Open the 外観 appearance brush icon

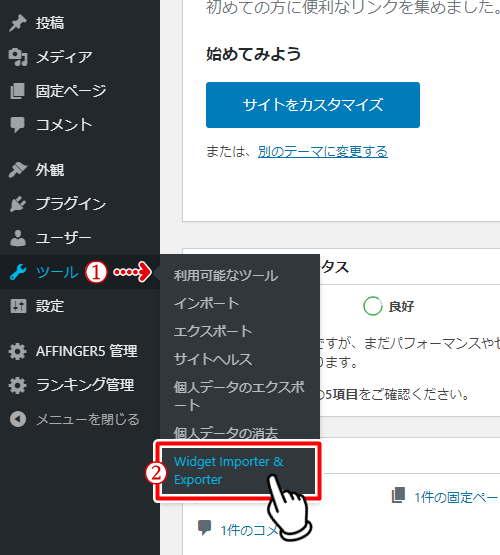coord(18,170)
